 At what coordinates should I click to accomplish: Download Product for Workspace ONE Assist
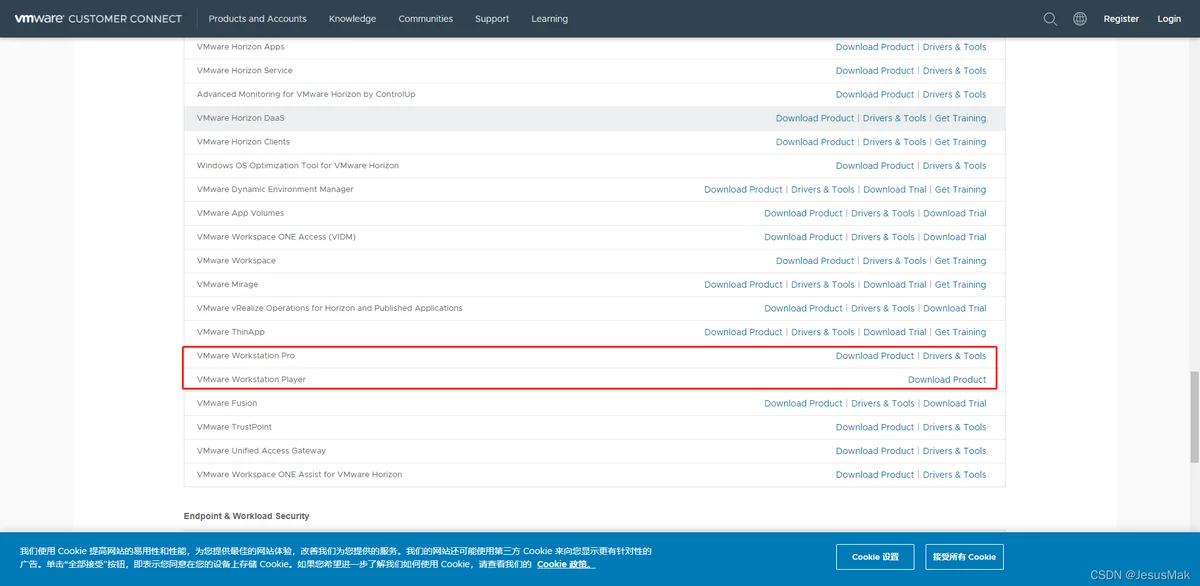[875, 475]
